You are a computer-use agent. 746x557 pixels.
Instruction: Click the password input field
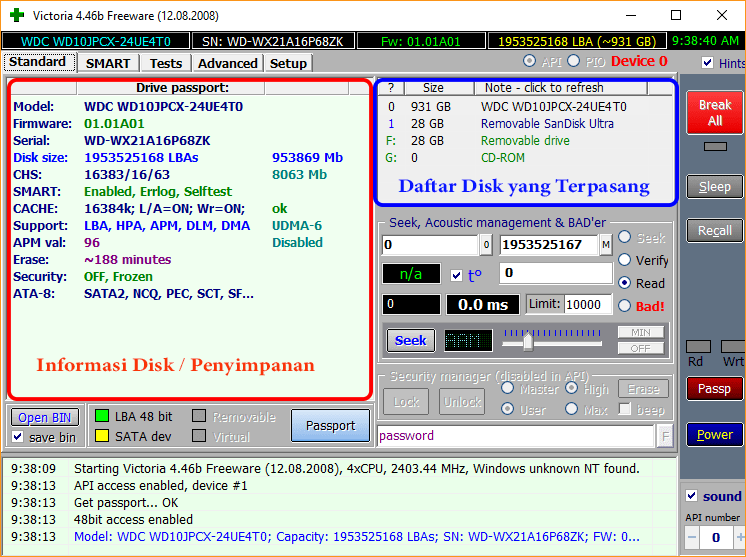(516, 436)
